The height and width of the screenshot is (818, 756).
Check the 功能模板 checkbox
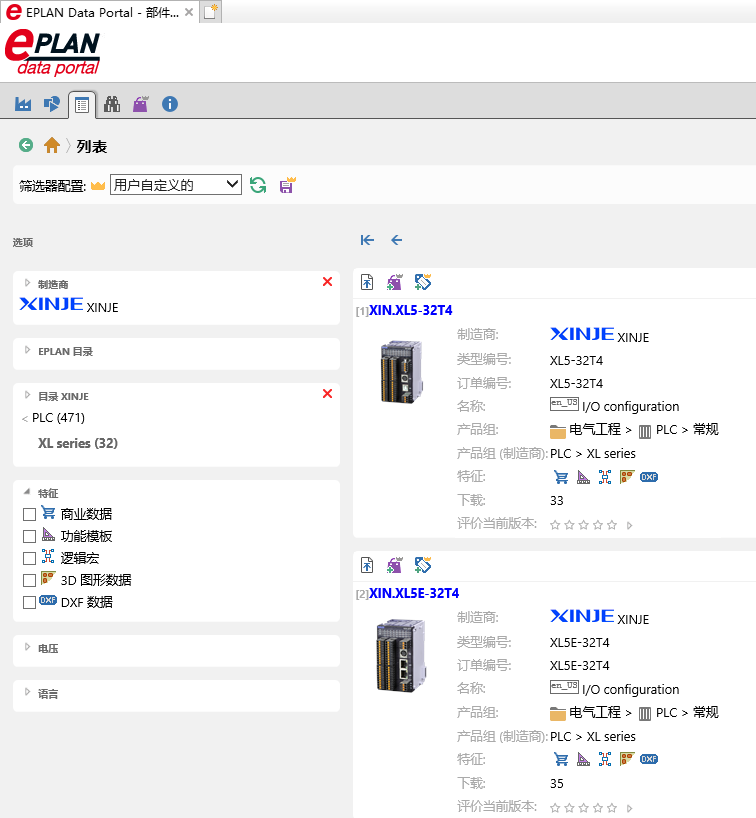coord(29,536)
